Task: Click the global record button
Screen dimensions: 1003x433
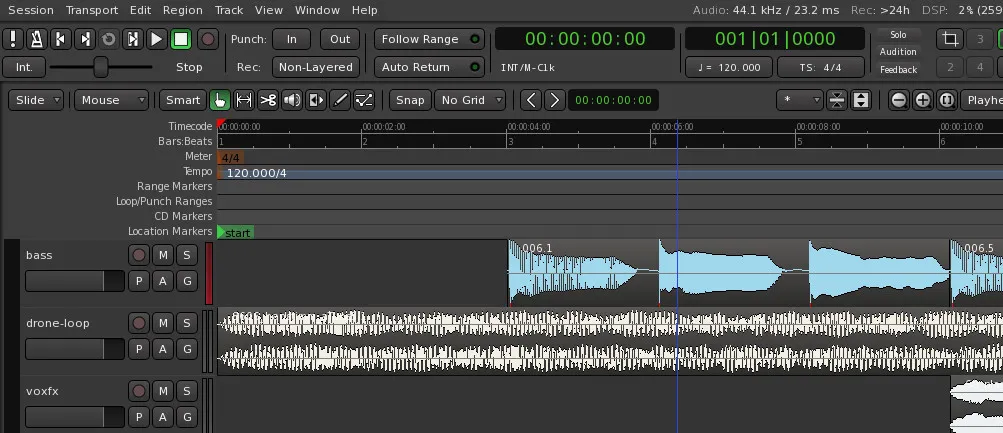Action: (x=207, y=39)
